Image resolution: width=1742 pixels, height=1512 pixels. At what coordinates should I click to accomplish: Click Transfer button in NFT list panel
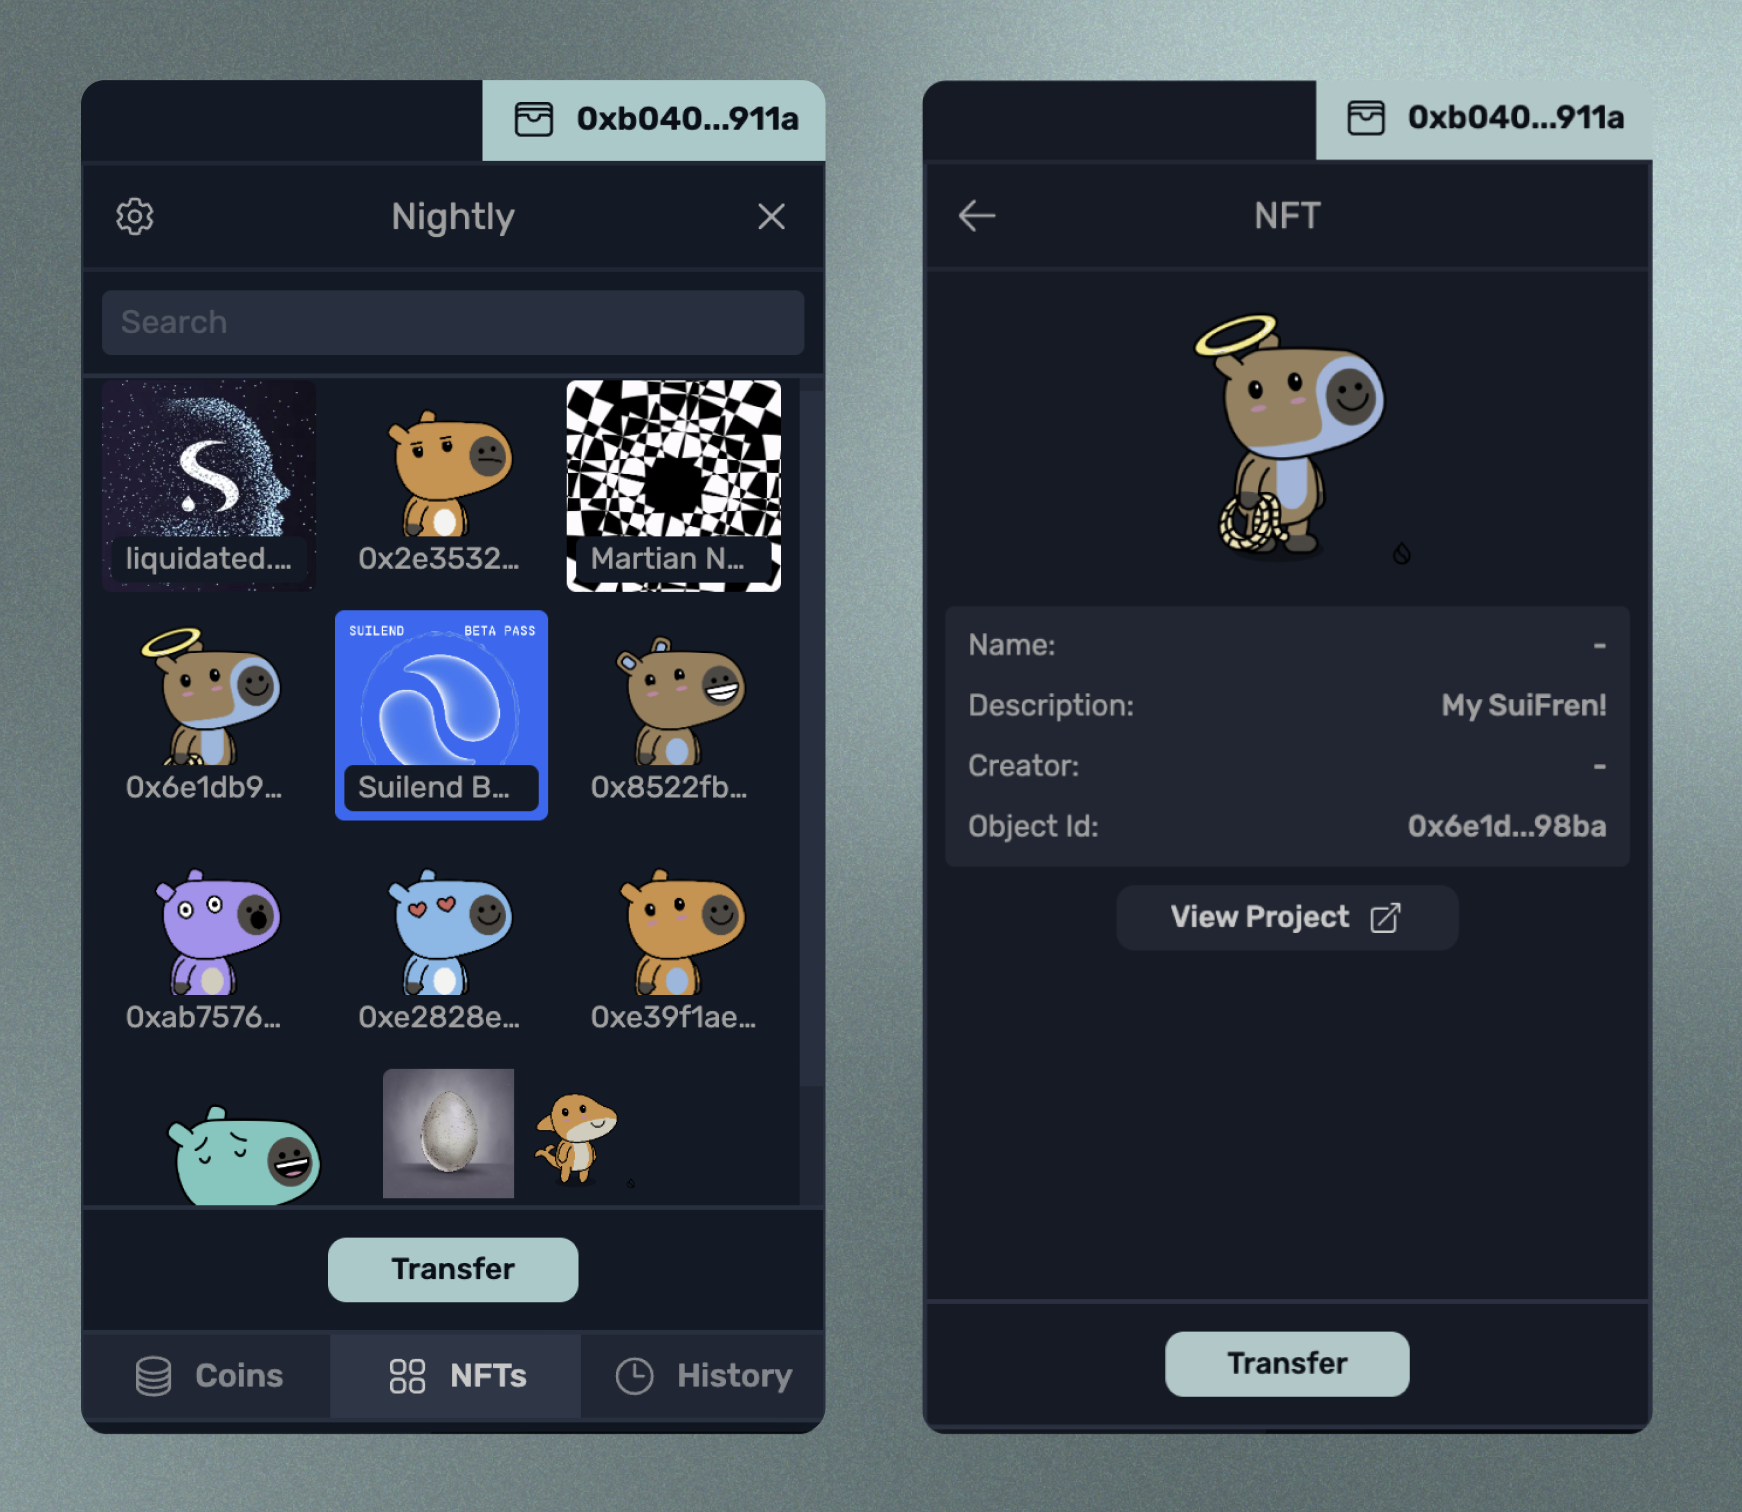453,1269
